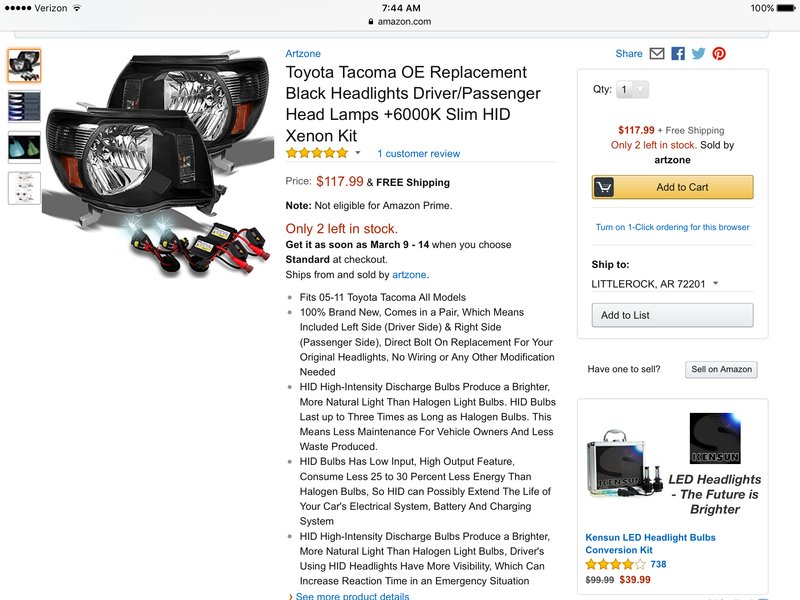This screenshot has width=800, height=600.
Task: Share the product via email icon
Action: point(657,54)
